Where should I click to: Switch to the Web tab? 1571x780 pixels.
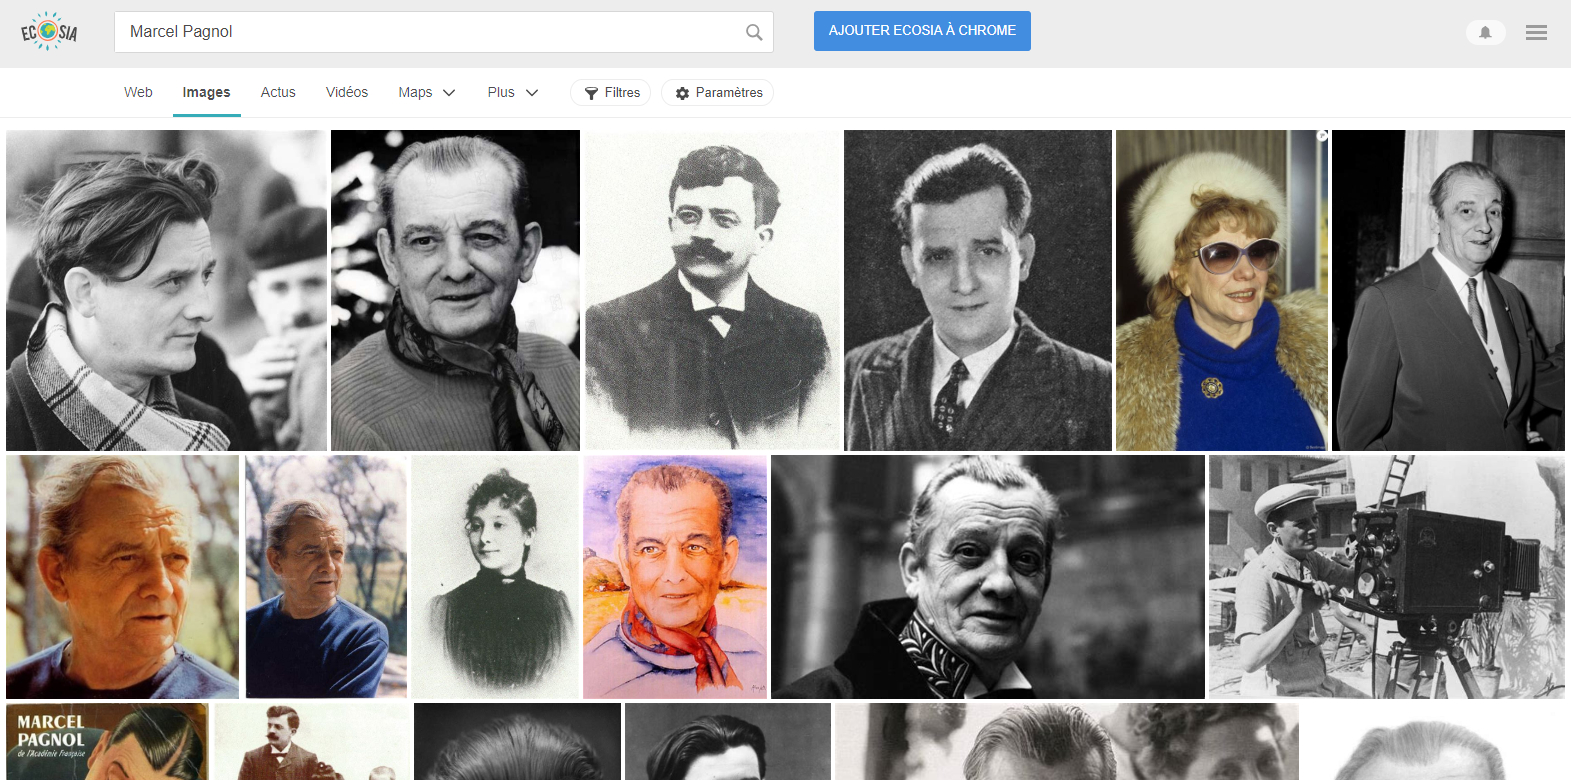pyautogui.click(x=138, y=93)
